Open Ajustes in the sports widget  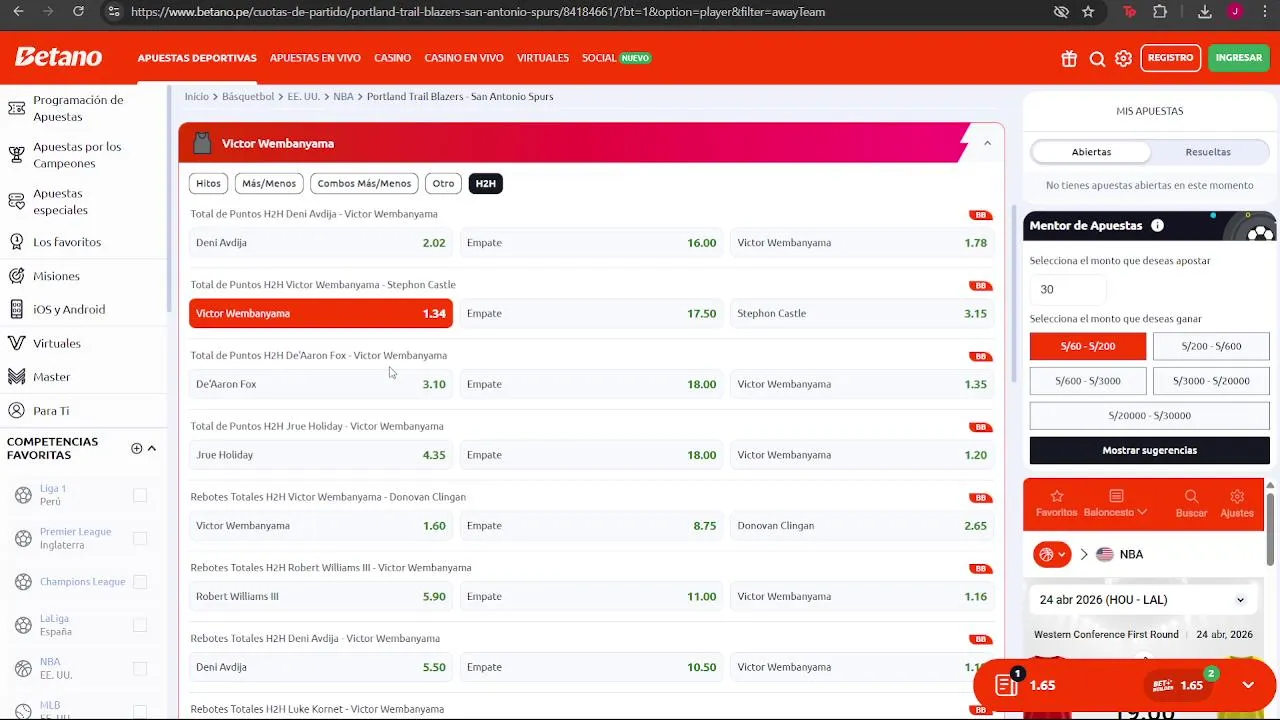1237,503
